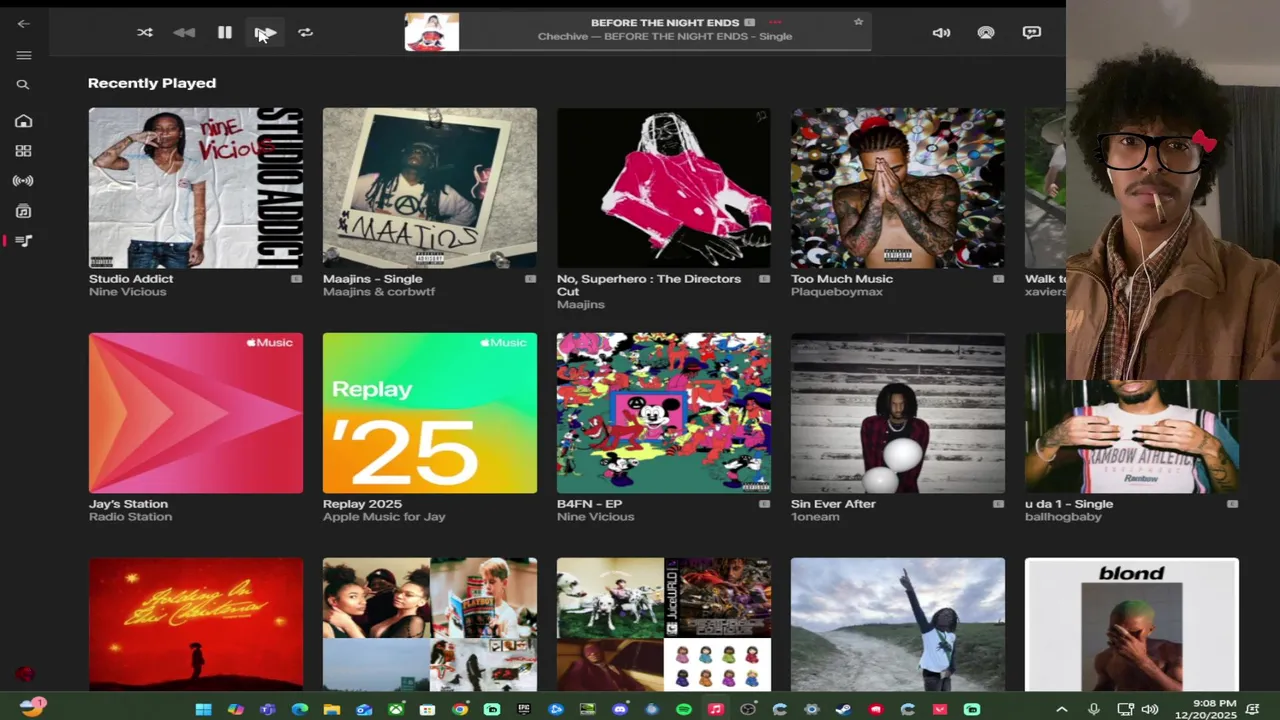Open the Sin Ever After album cover
The image size is (1280, 720).
898,413
